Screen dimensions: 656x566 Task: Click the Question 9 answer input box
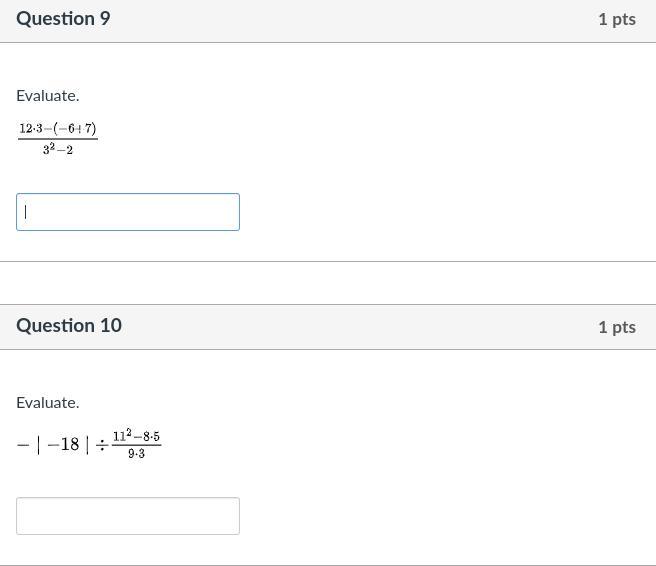pos(127,212)
